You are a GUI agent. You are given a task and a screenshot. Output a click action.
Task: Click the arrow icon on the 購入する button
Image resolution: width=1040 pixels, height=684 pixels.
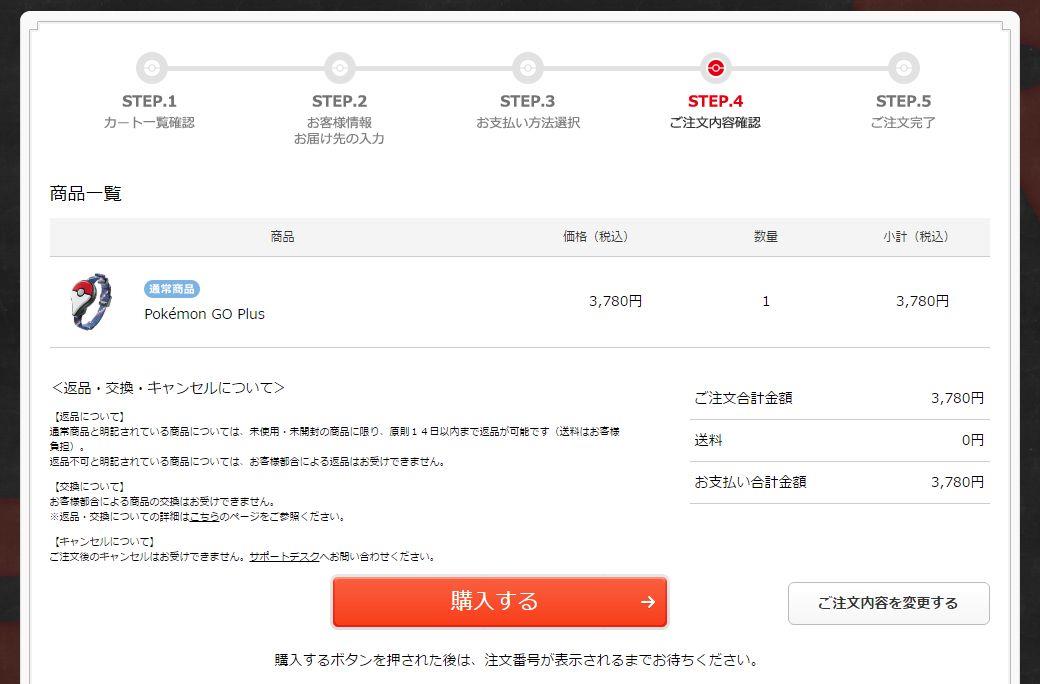(x=648, y=602)
